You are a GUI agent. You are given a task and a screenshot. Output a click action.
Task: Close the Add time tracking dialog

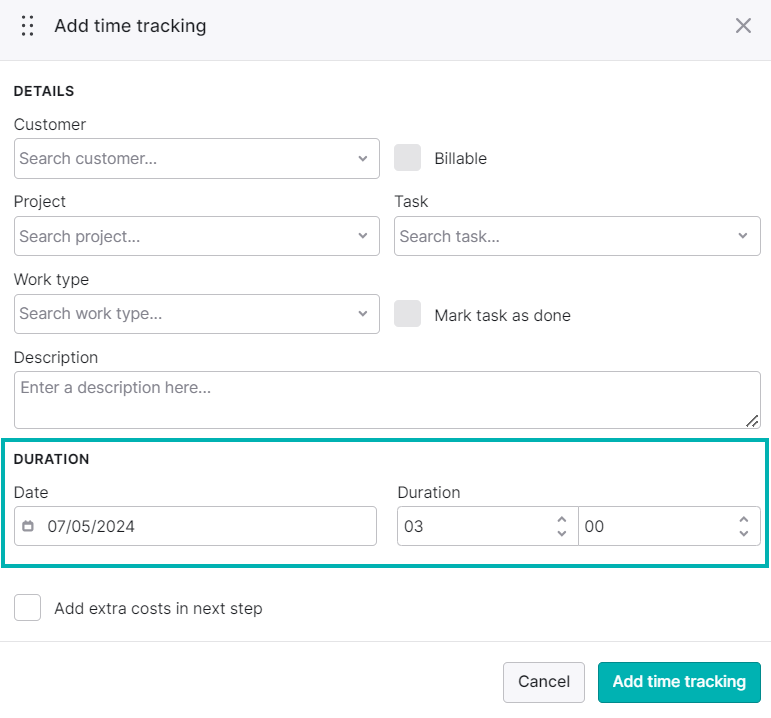[x=743, y=26]
